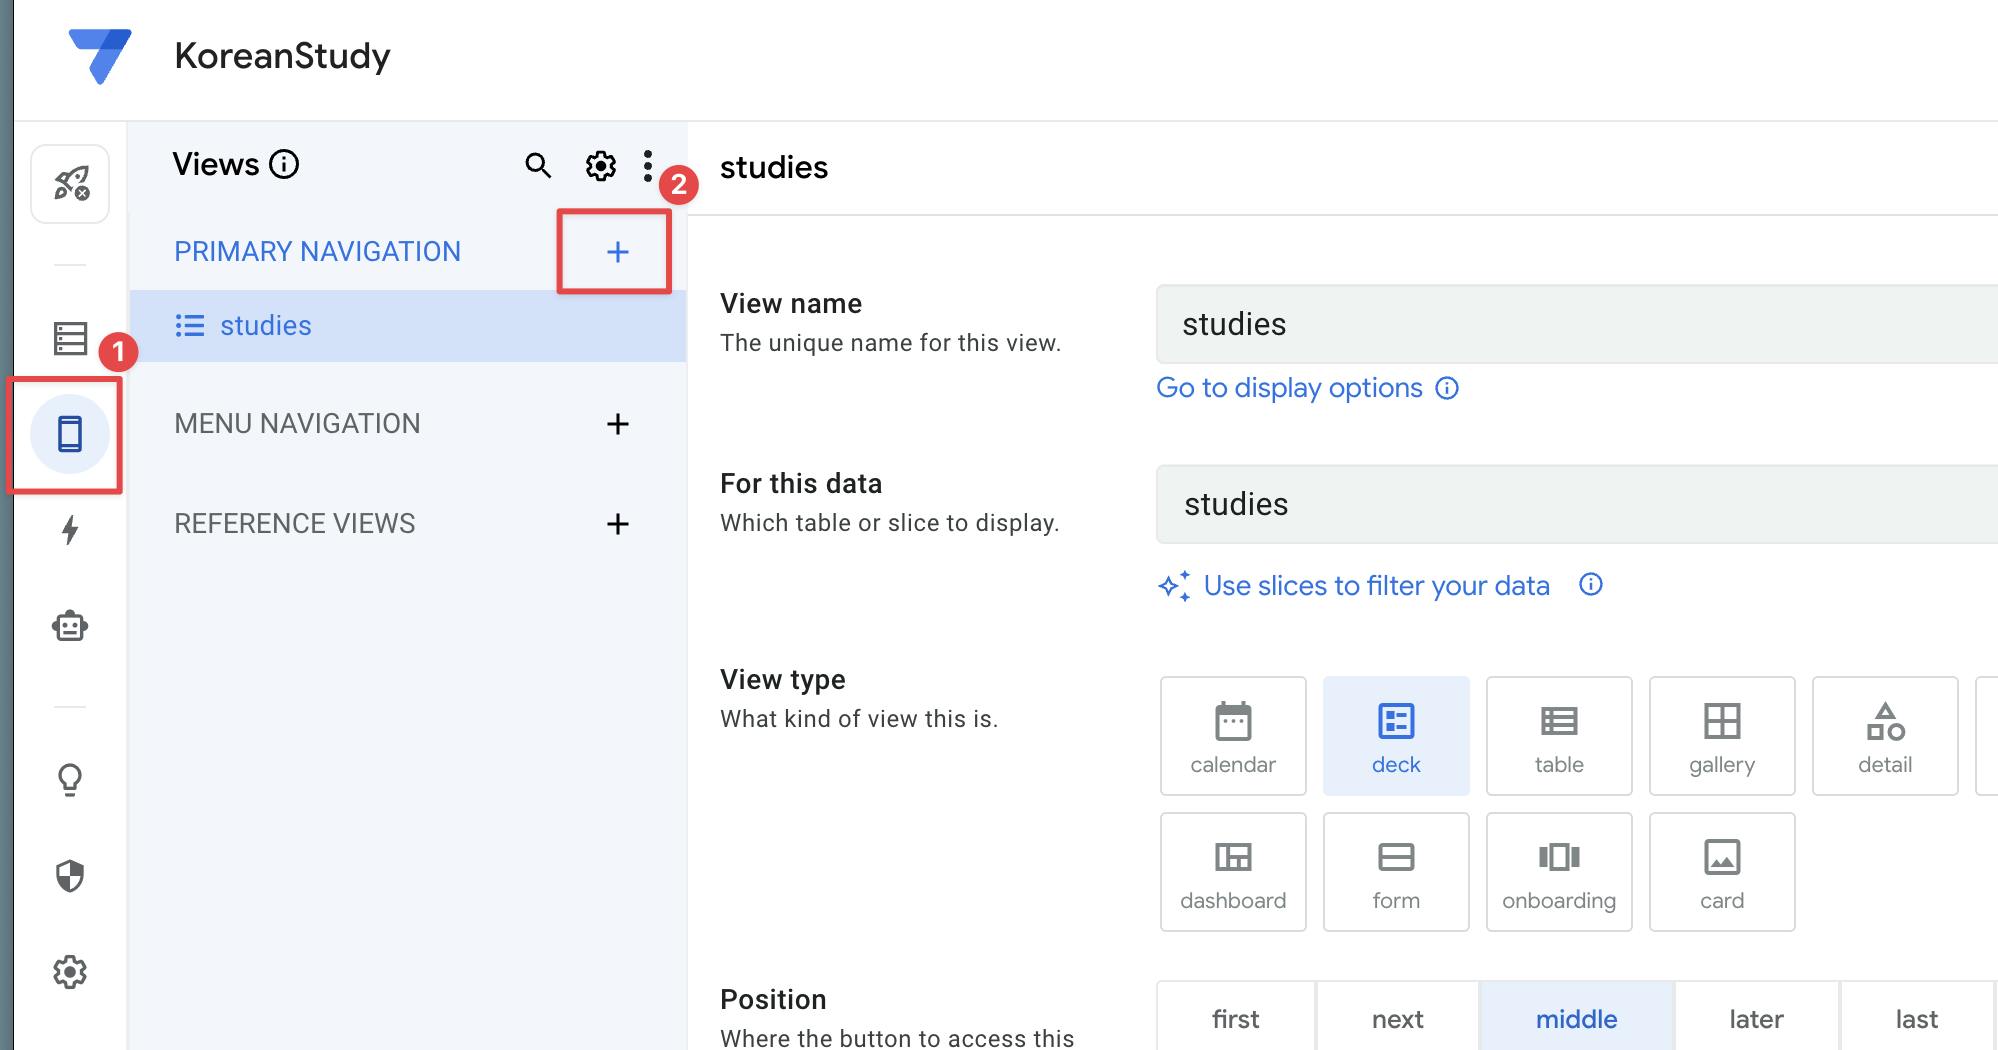Open the Views settings gear icon
This screenshot has height=1050, width=1998.
coord(600,166)
